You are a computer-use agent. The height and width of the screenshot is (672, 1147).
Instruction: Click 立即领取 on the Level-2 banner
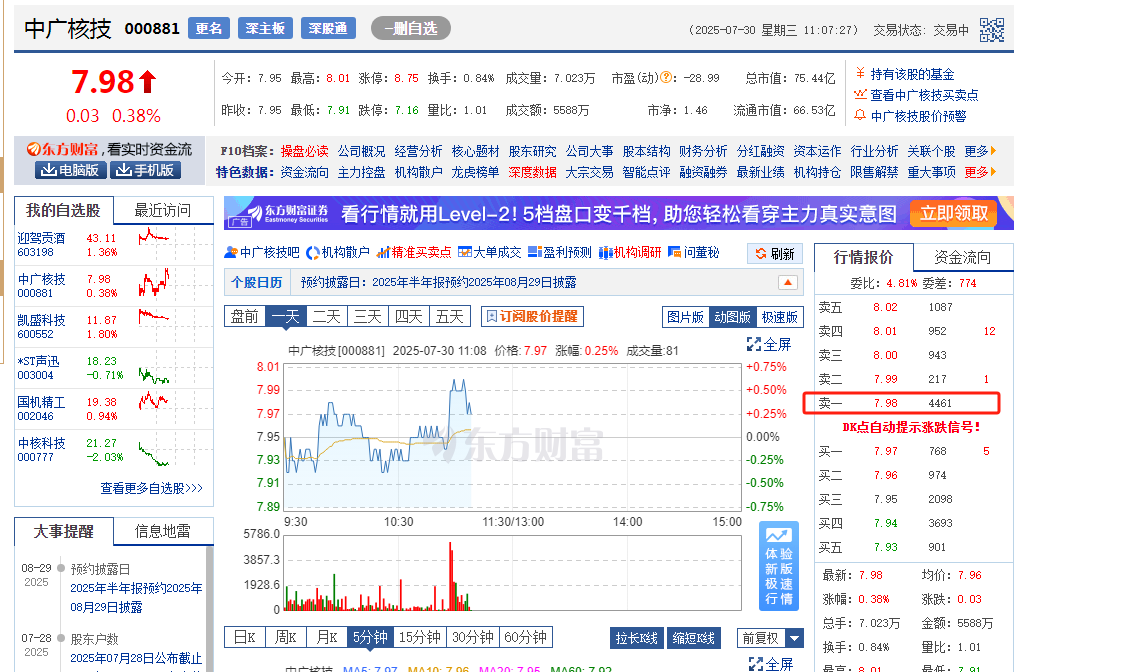click(x=954, y=214)
